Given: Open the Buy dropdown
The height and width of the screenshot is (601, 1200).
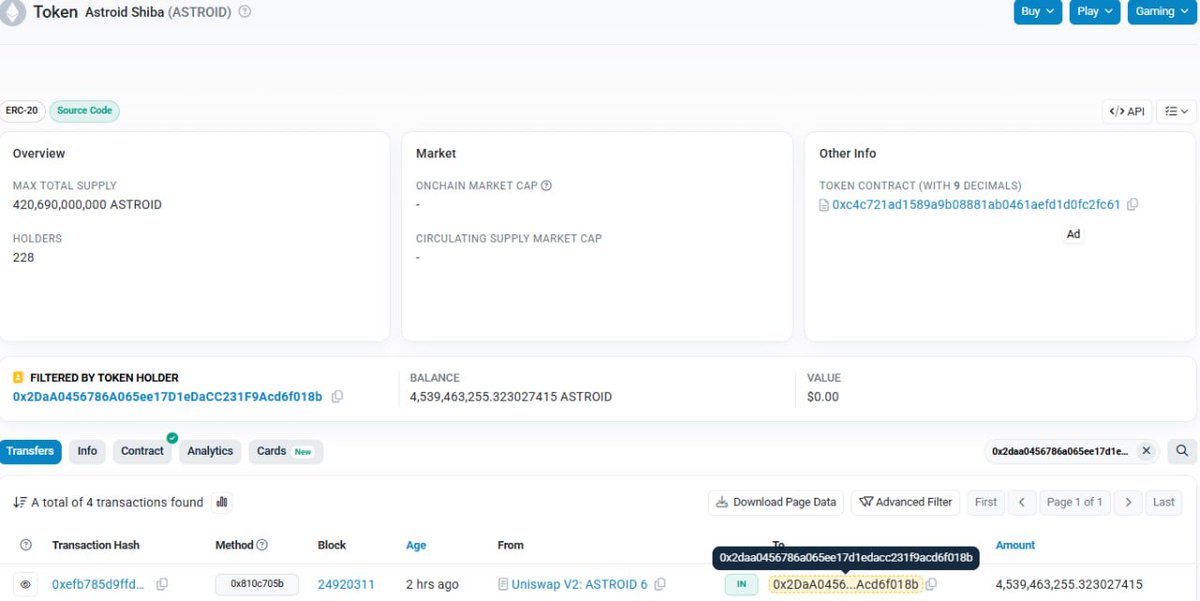Looking at the screenshot, I should (x=1037, y=11).
